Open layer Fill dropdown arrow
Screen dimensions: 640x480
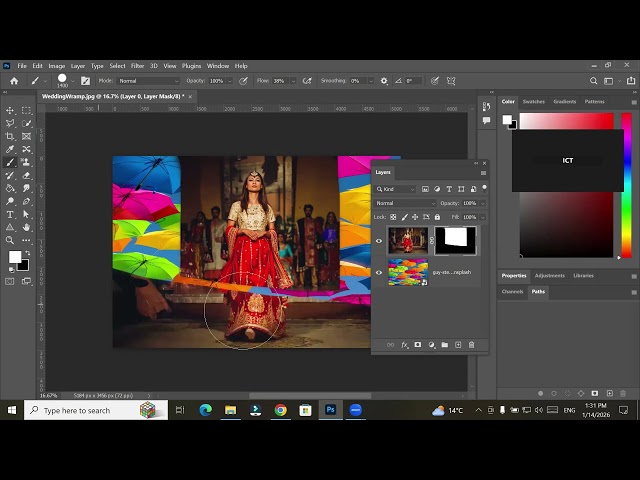click(x=482, y=217)
